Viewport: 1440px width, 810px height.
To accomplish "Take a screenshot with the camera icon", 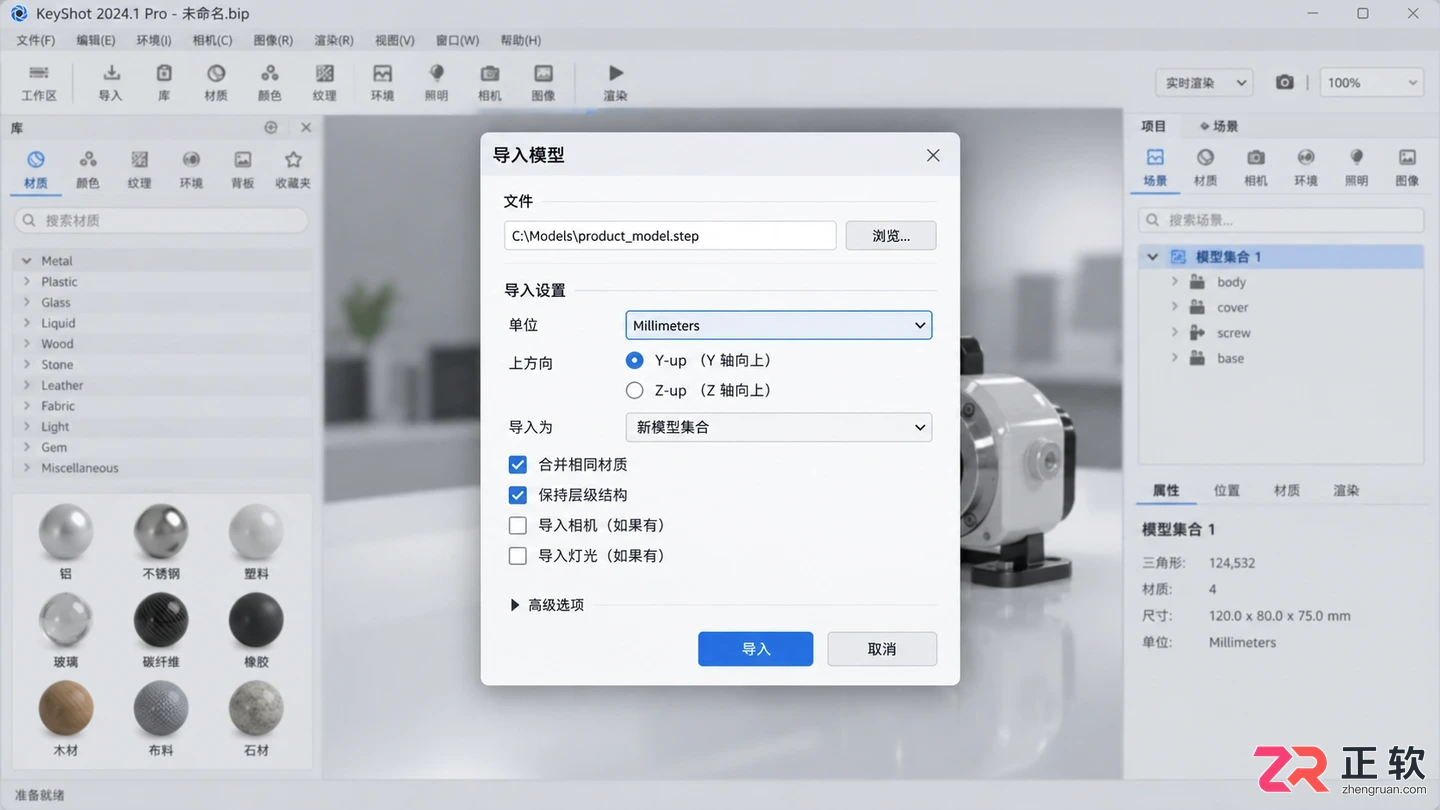I will point(1285,82).
